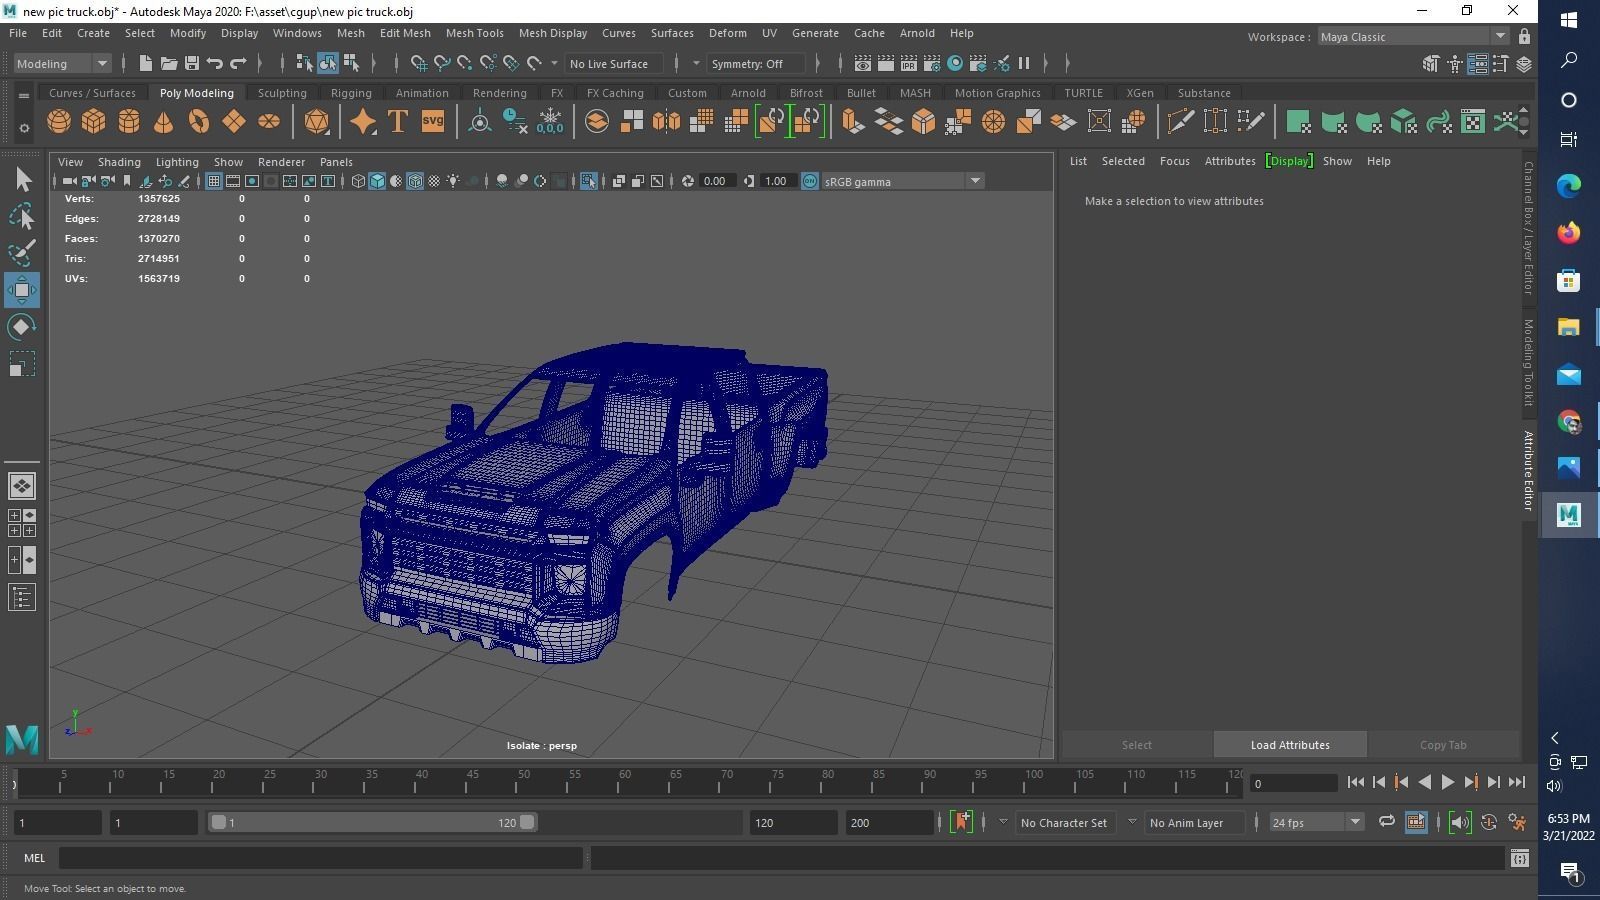Screen dimensions: 1600x900
Task: Toggle Isolate Select in panel toolbar
Action: click(x=588, y=181)
